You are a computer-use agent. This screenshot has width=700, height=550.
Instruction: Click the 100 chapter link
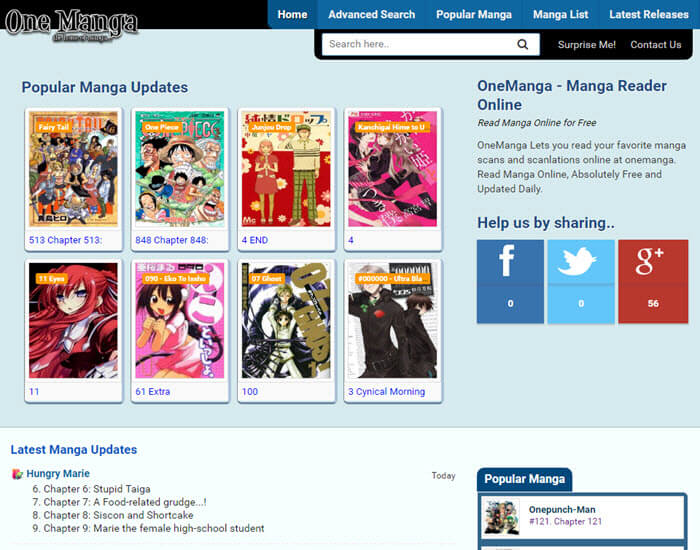pyautogui.click(x=250, y=392)
